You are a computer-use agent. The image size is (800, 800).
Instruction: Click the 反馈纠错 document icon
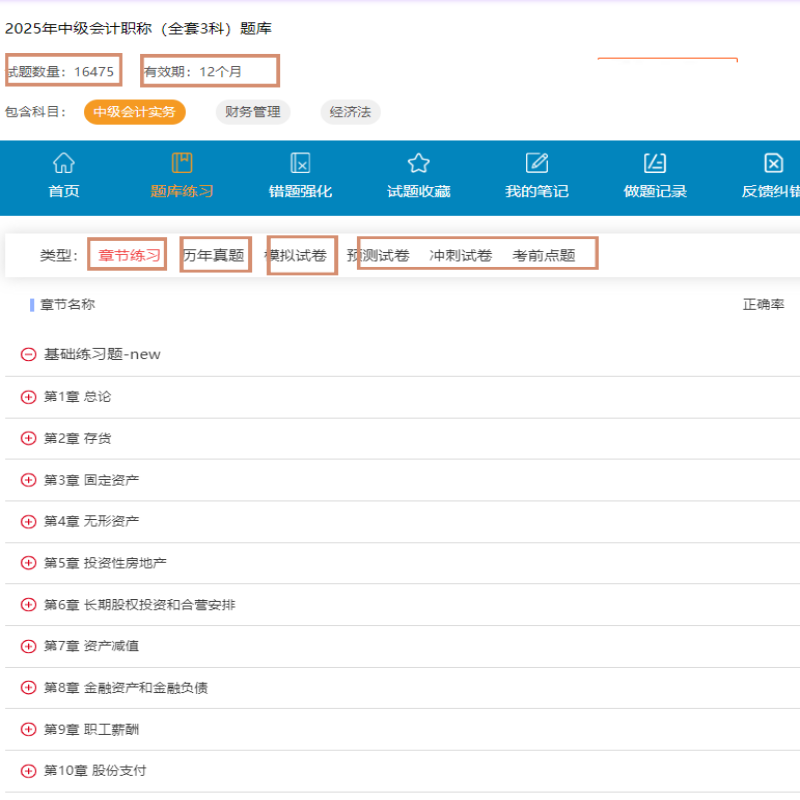click(773, 163)
